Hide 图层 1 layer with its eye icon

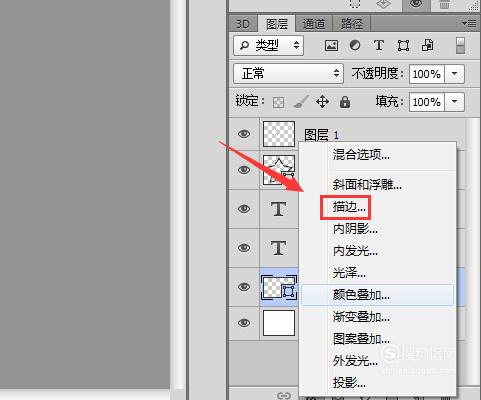pyautogui.click(x=244, y=134)
